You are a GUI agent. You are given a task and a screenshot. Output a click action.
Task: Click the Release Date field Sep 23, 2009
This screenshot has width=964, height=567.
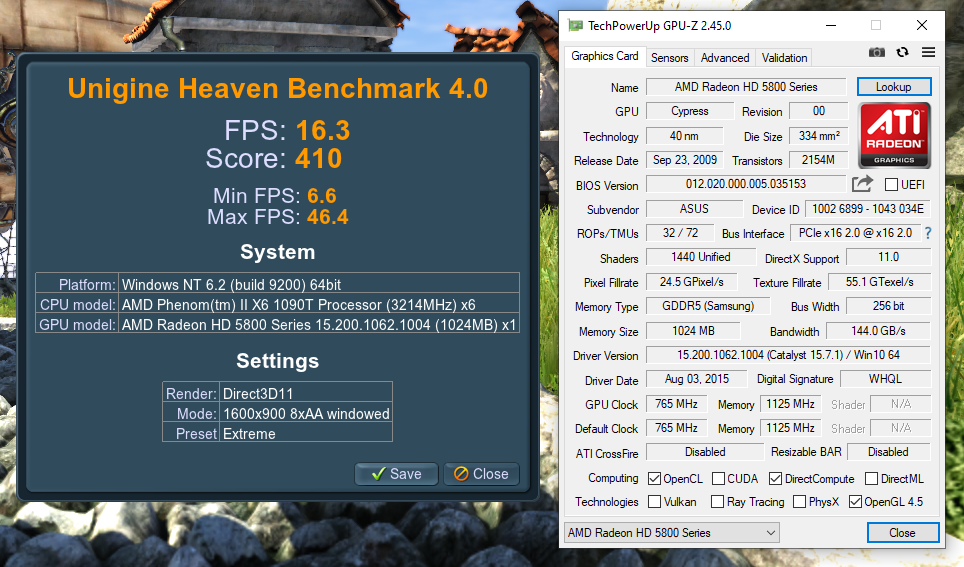[684, 160]
